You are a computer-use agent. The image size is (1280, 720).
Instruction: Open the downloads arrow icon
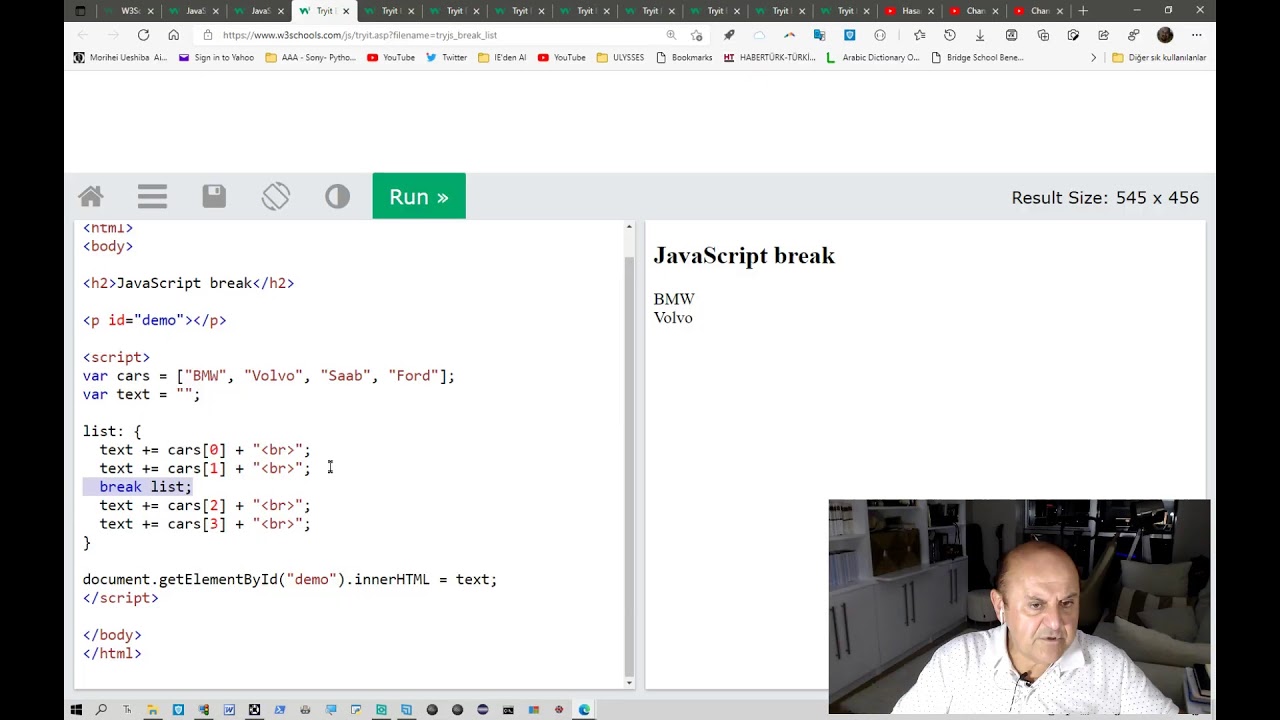pos(980,35)
